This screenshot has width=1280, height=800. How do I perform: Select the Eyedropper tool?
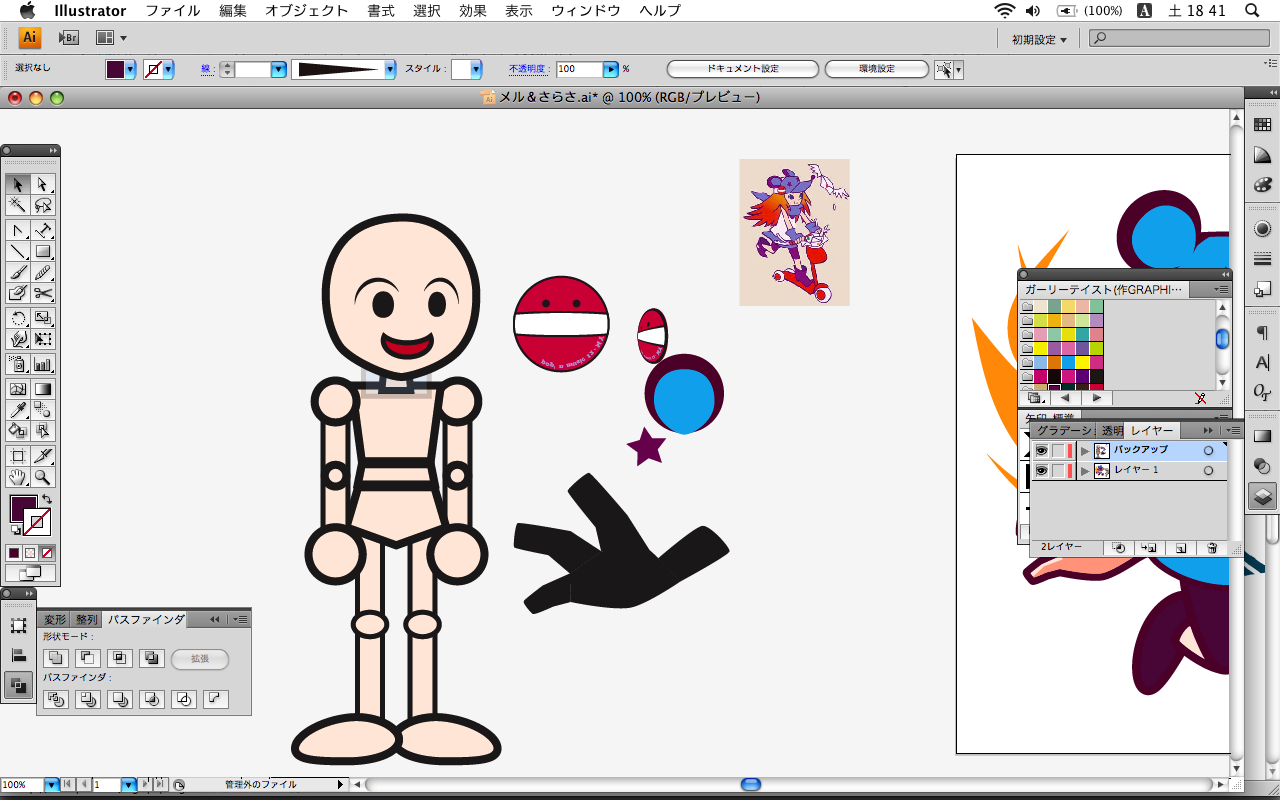pos(18,409)
